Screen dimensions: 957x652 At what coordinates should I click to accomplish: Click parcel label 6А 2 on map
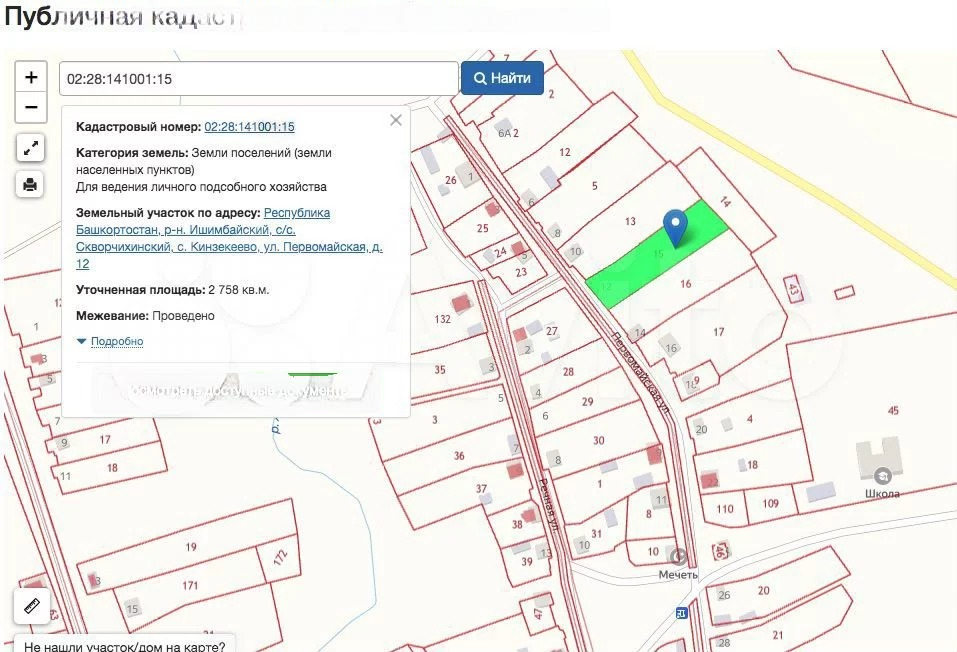[508, 133]
